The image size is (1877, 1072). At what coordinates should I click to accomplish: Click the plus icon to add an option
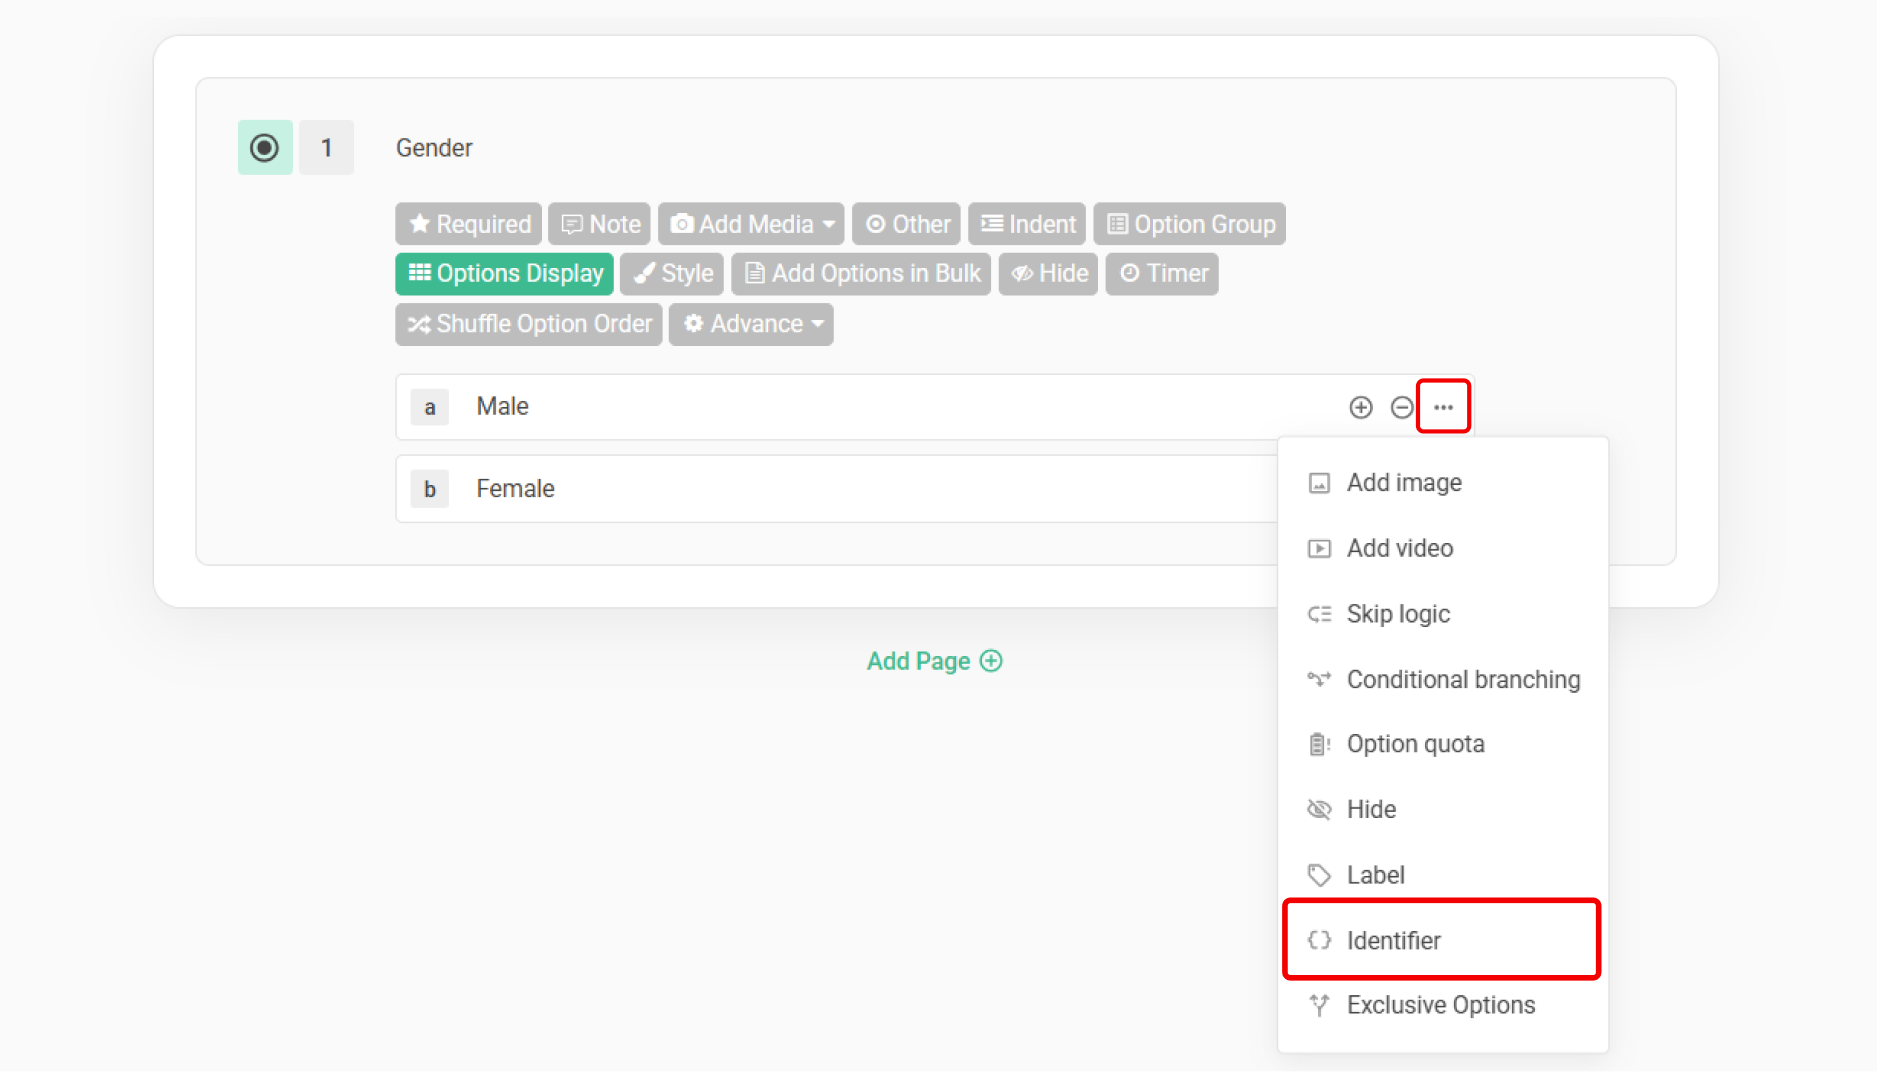tap(1361, 407)
